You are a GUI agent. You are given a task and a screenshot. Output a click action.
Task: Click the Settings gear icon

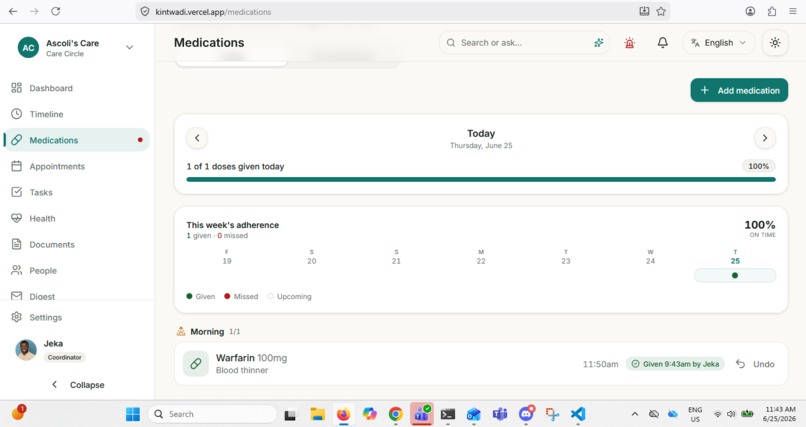tap(16, 317)
